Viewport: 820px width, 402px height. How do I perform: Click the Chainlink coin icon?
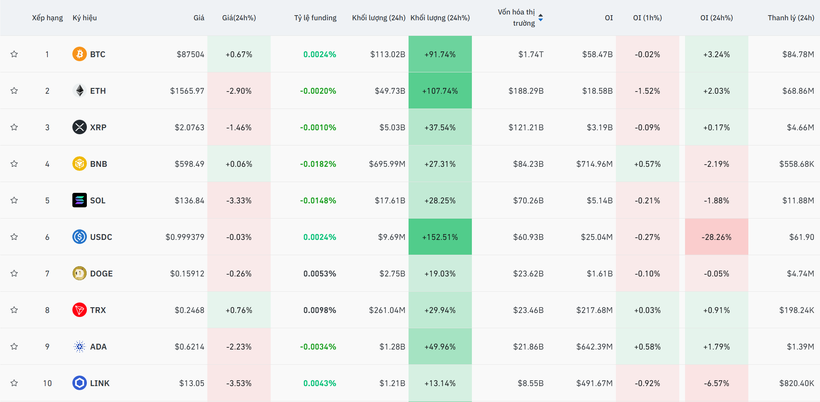pyautogui.click(x=80, y=383)
